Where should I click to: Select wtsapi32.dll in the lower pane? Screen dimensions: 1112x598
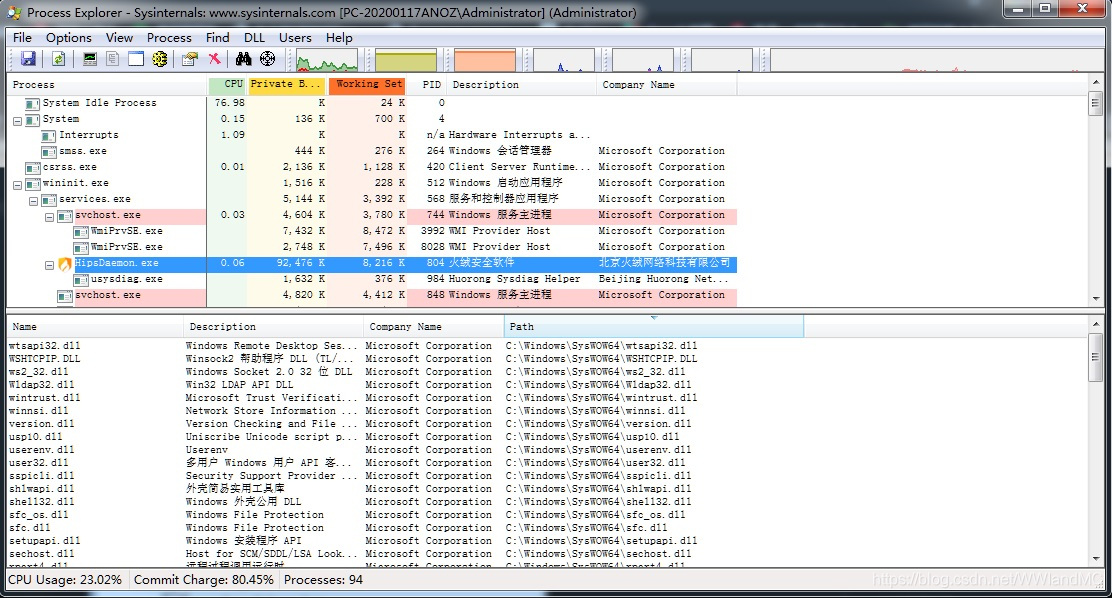pyautogui.click(x=44, y=346)
